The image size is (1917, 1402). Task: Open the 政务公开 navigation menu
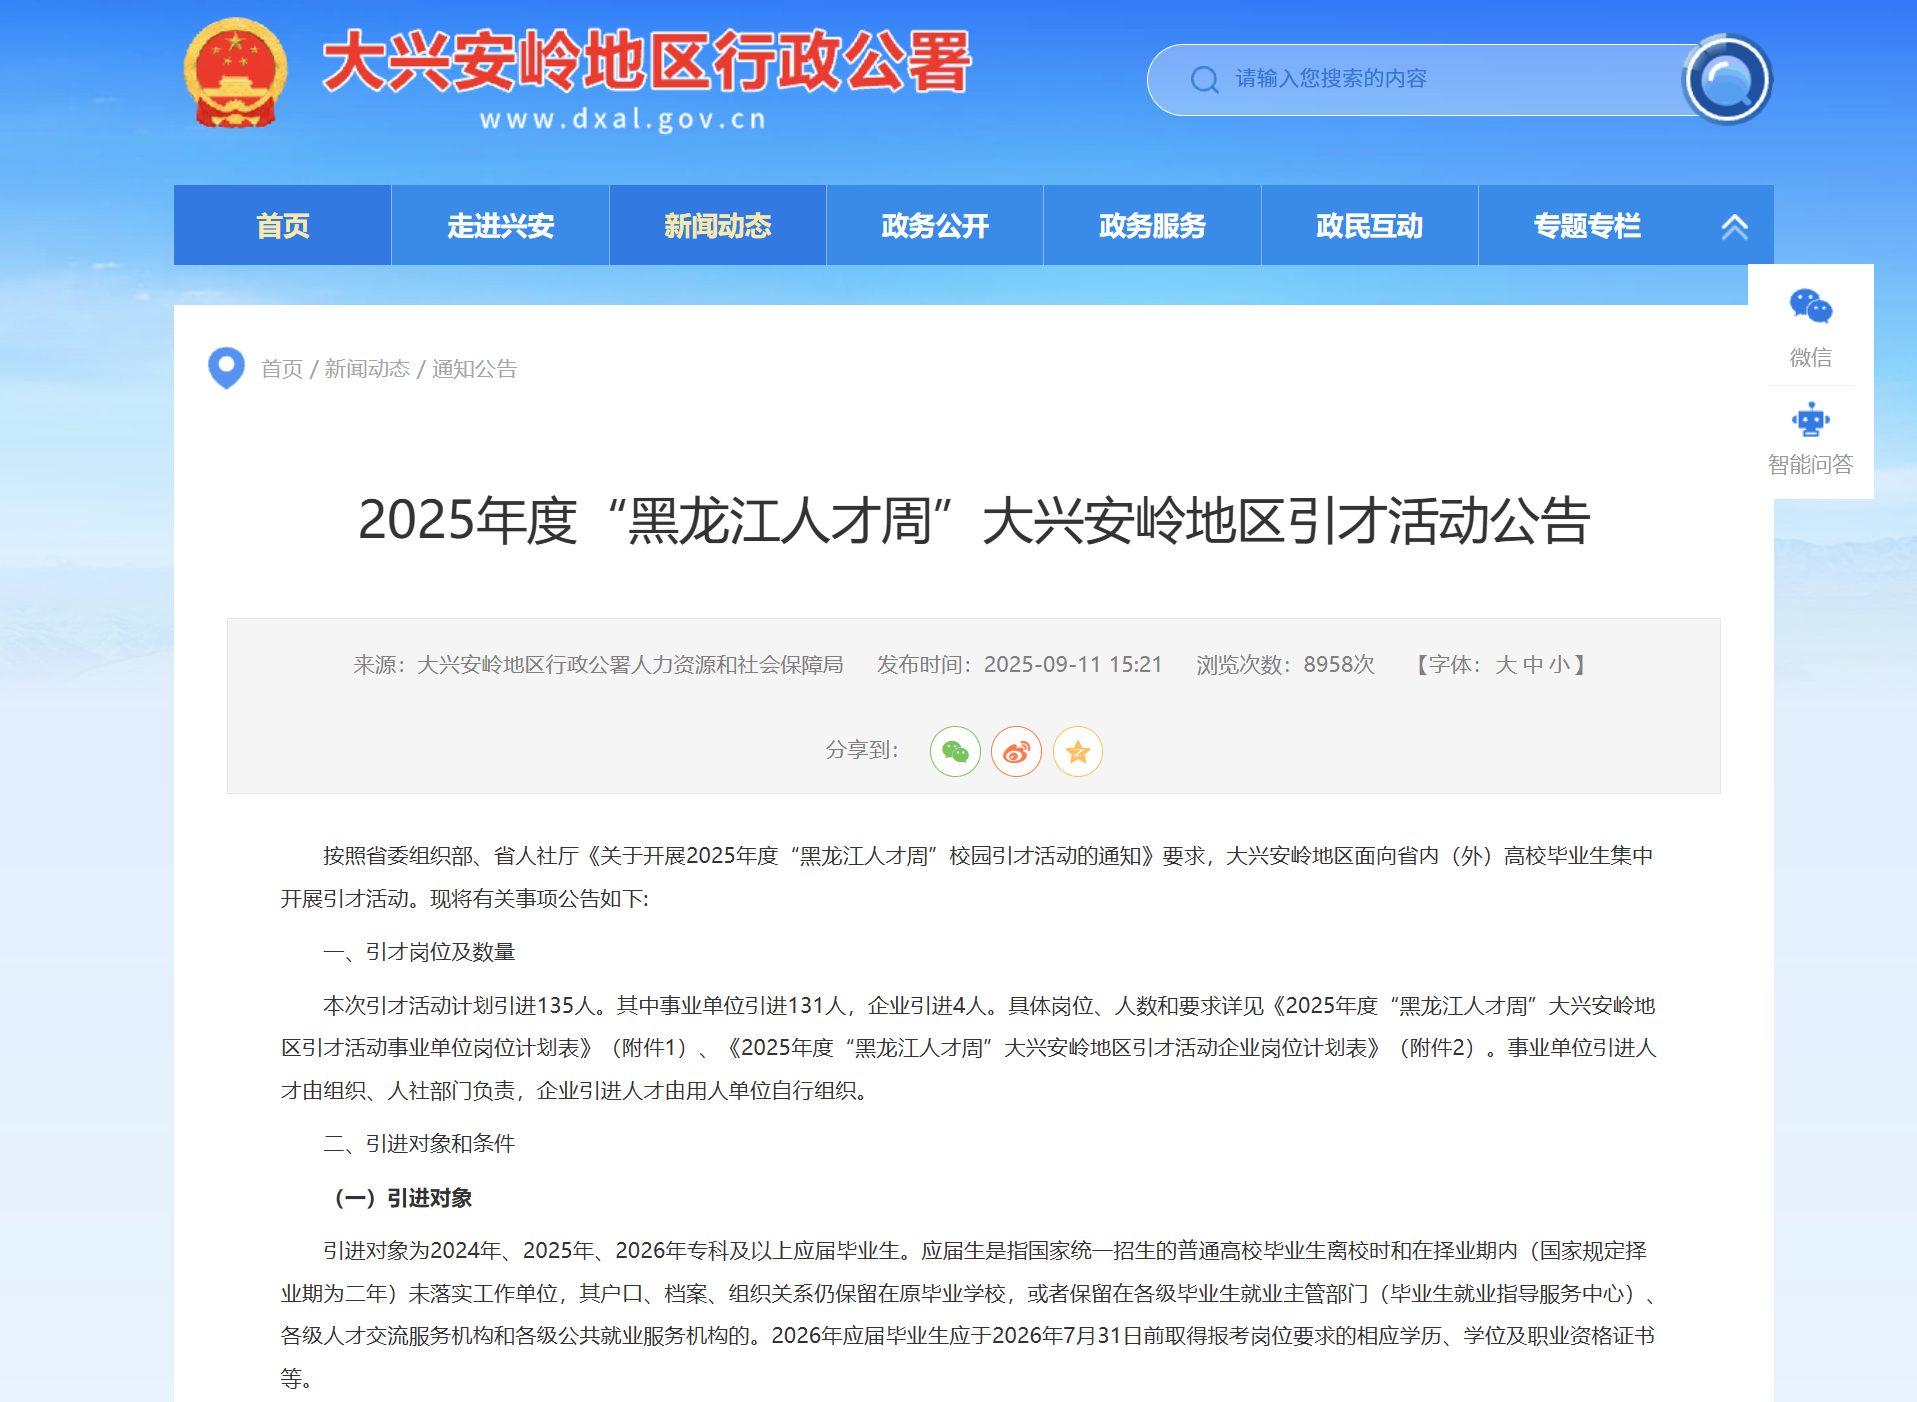coord(935,226)
